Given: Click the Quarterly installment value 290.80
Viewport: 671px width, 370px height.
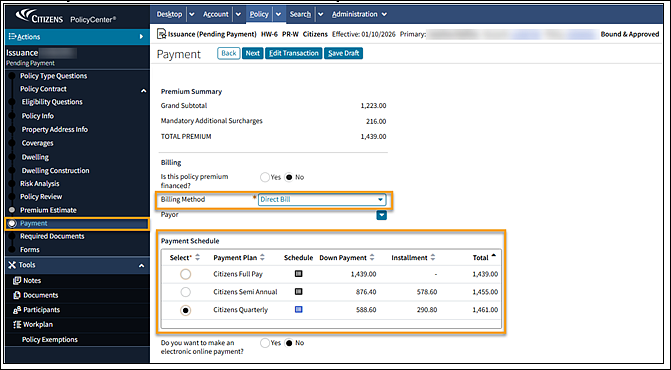Looking at the screenshot, I should click(x=427, y=309).
